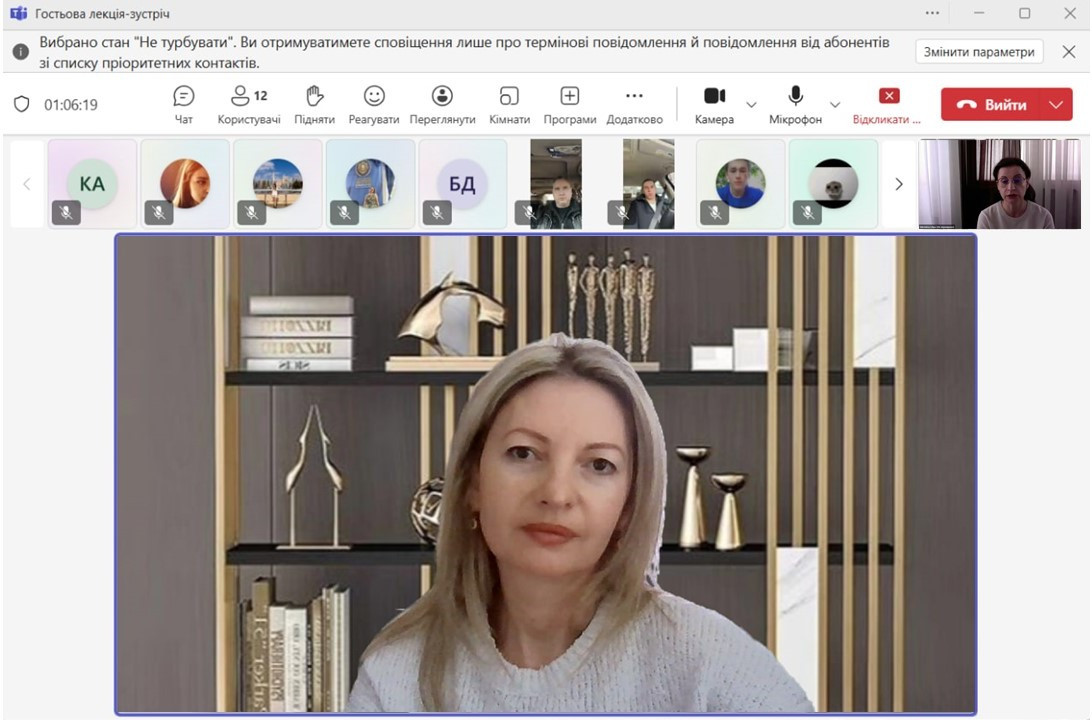Screen dimensions: 1092x720
Task: Open the Програми apps icon
Action: click(x=569, y=103)
